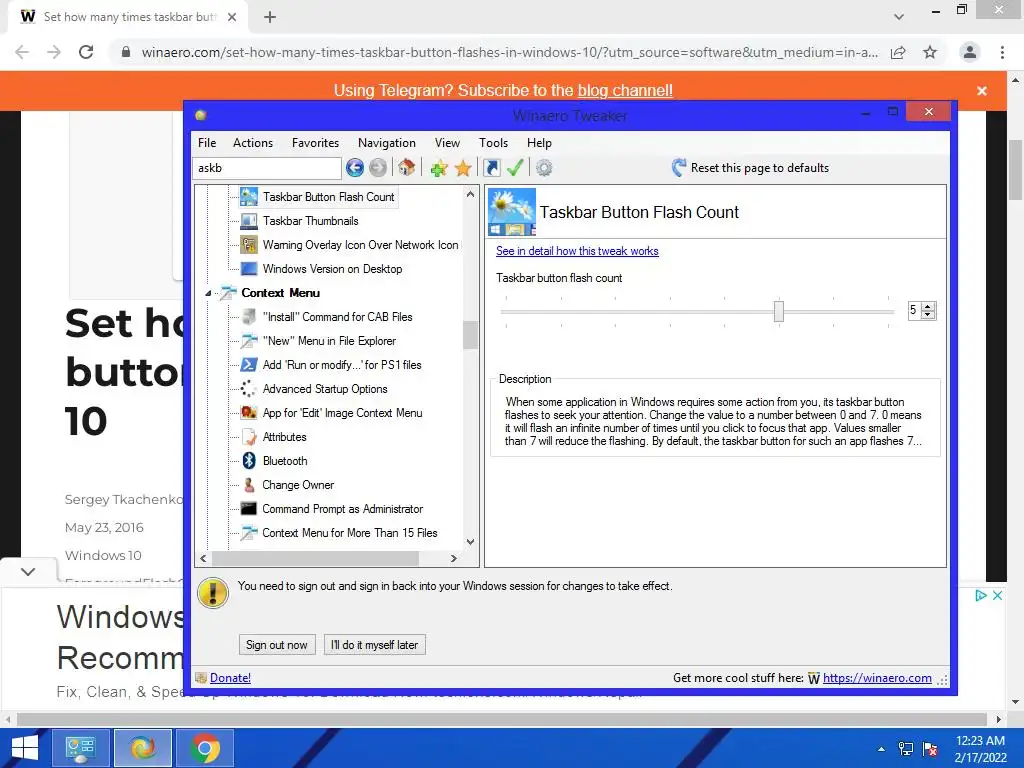Dismiss the orange Telegram banner
Screen dimensions: 1024x768
click(982, 91)
